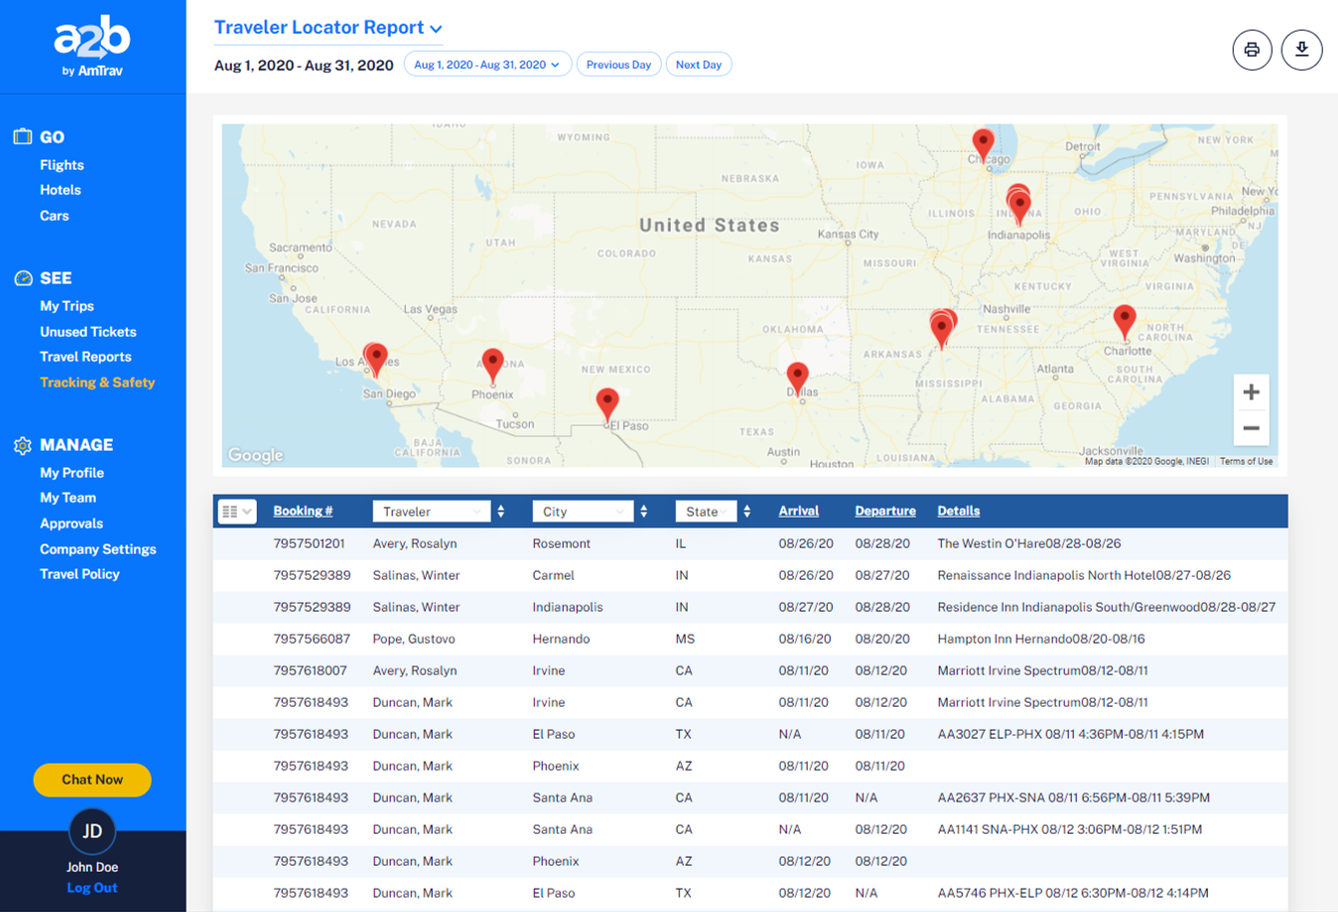The width and height of the screenshot is (1338, 912).
Task: Zoom out on the map
Action: pos(1250,429)
